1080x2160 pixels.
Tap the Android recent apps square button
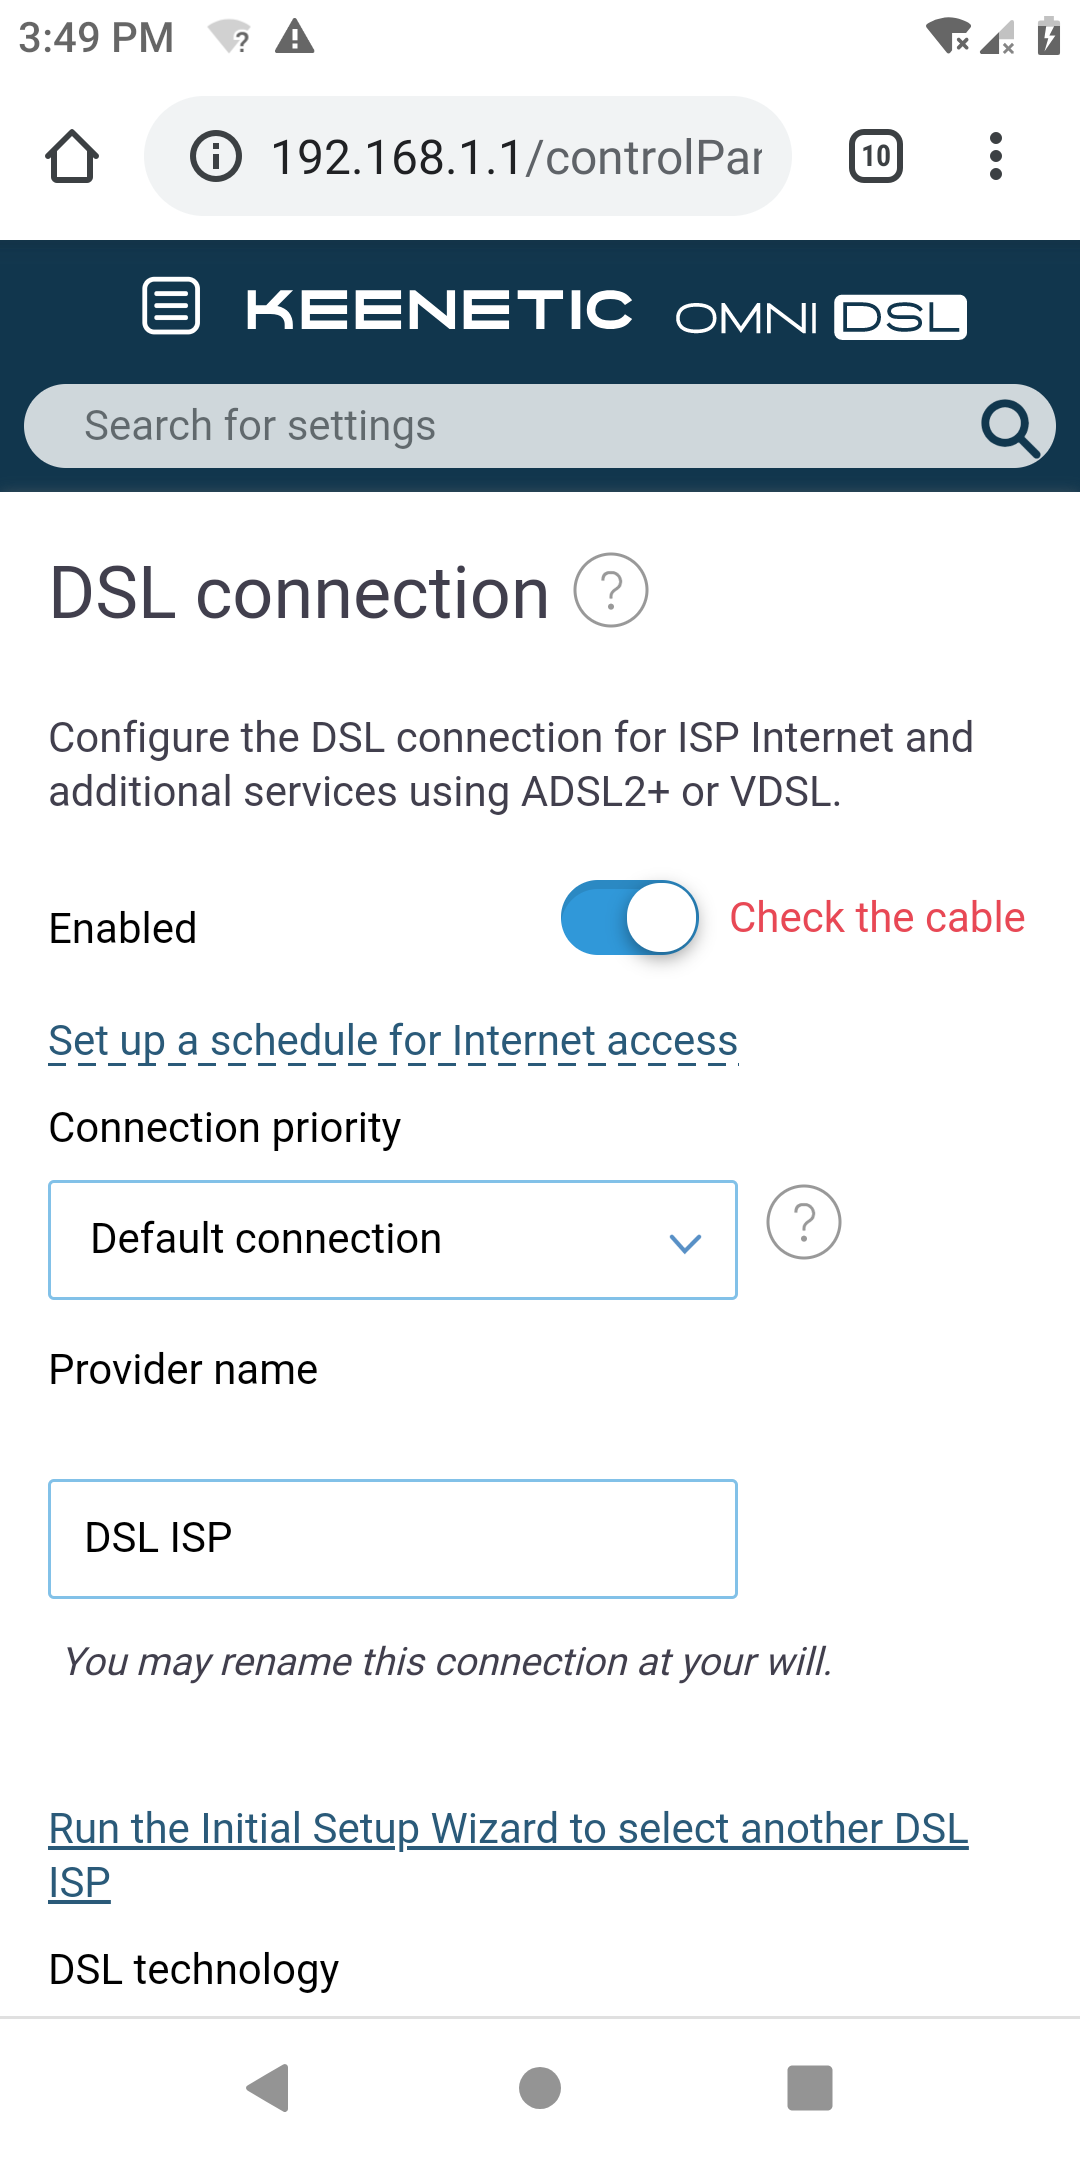pos(810,2088)
